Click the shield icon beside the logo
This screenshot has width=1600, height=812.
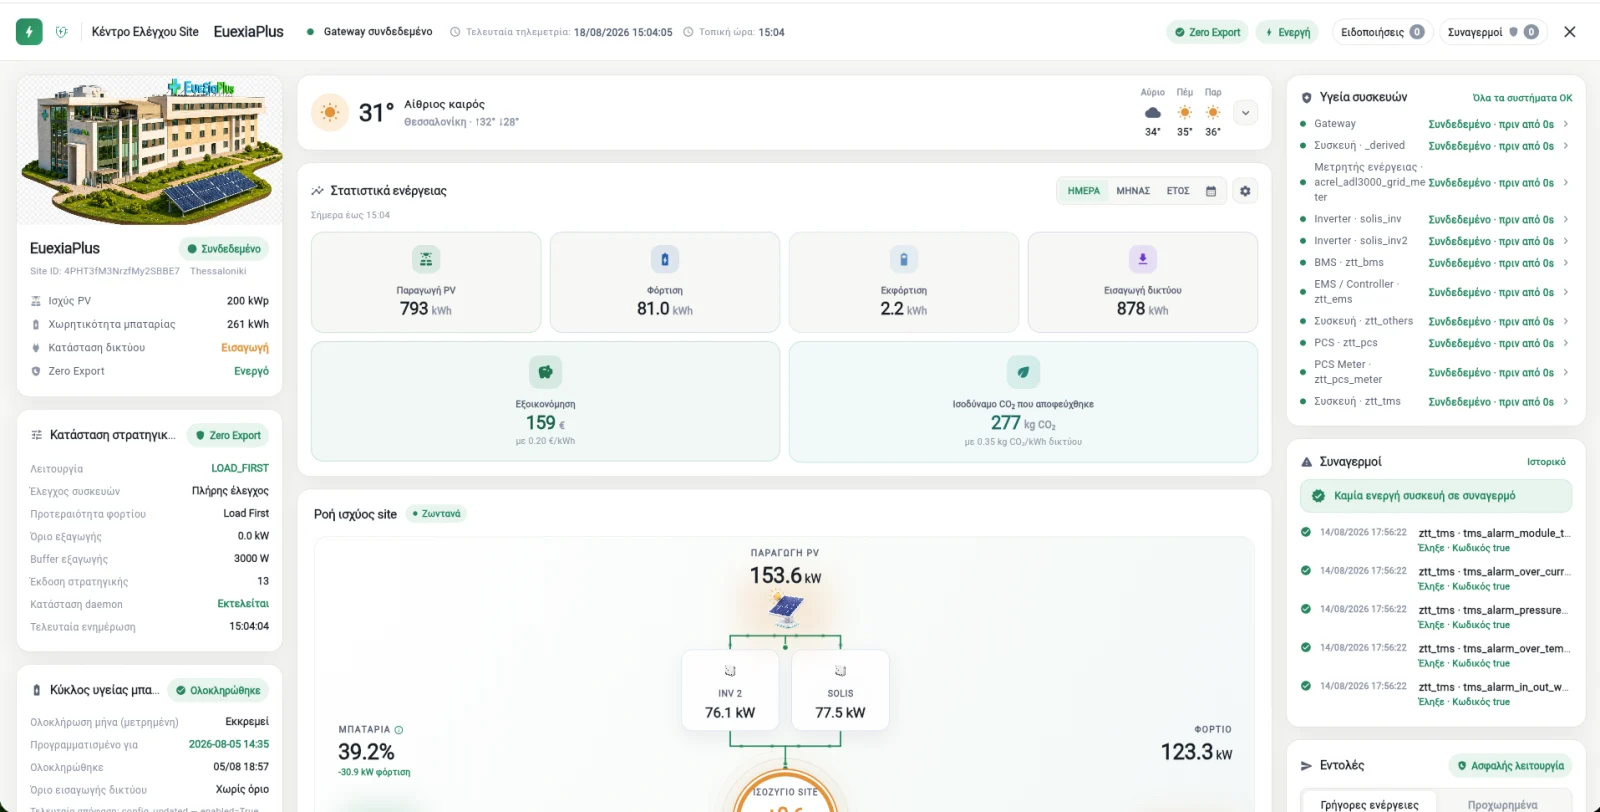(x=62, y=32)
